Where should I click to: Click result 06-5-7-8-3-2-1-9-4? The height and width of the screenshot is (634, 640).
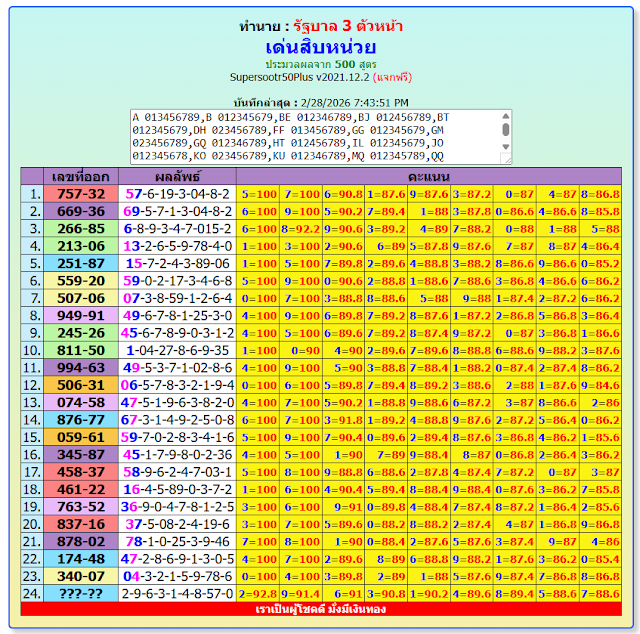[177, 385]
